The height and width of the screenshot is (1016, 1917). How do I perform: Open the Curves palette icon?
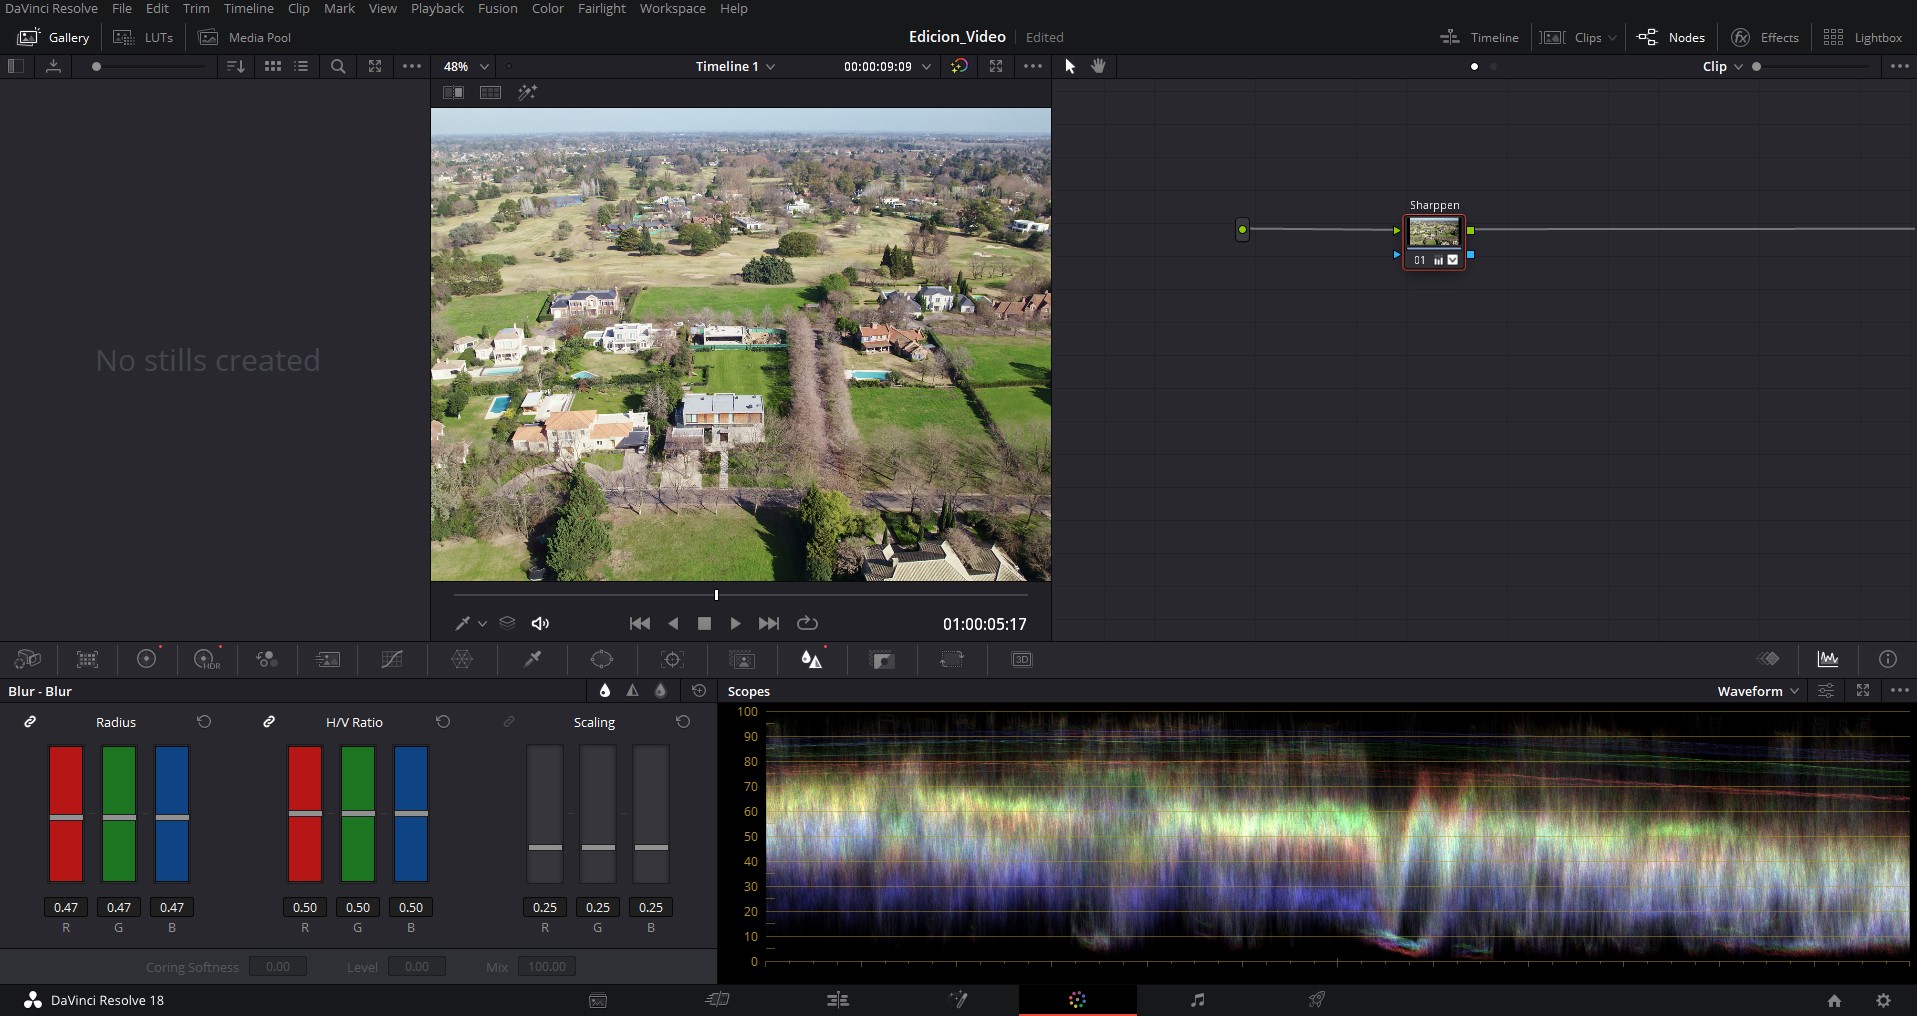click(x=392, y=659)
